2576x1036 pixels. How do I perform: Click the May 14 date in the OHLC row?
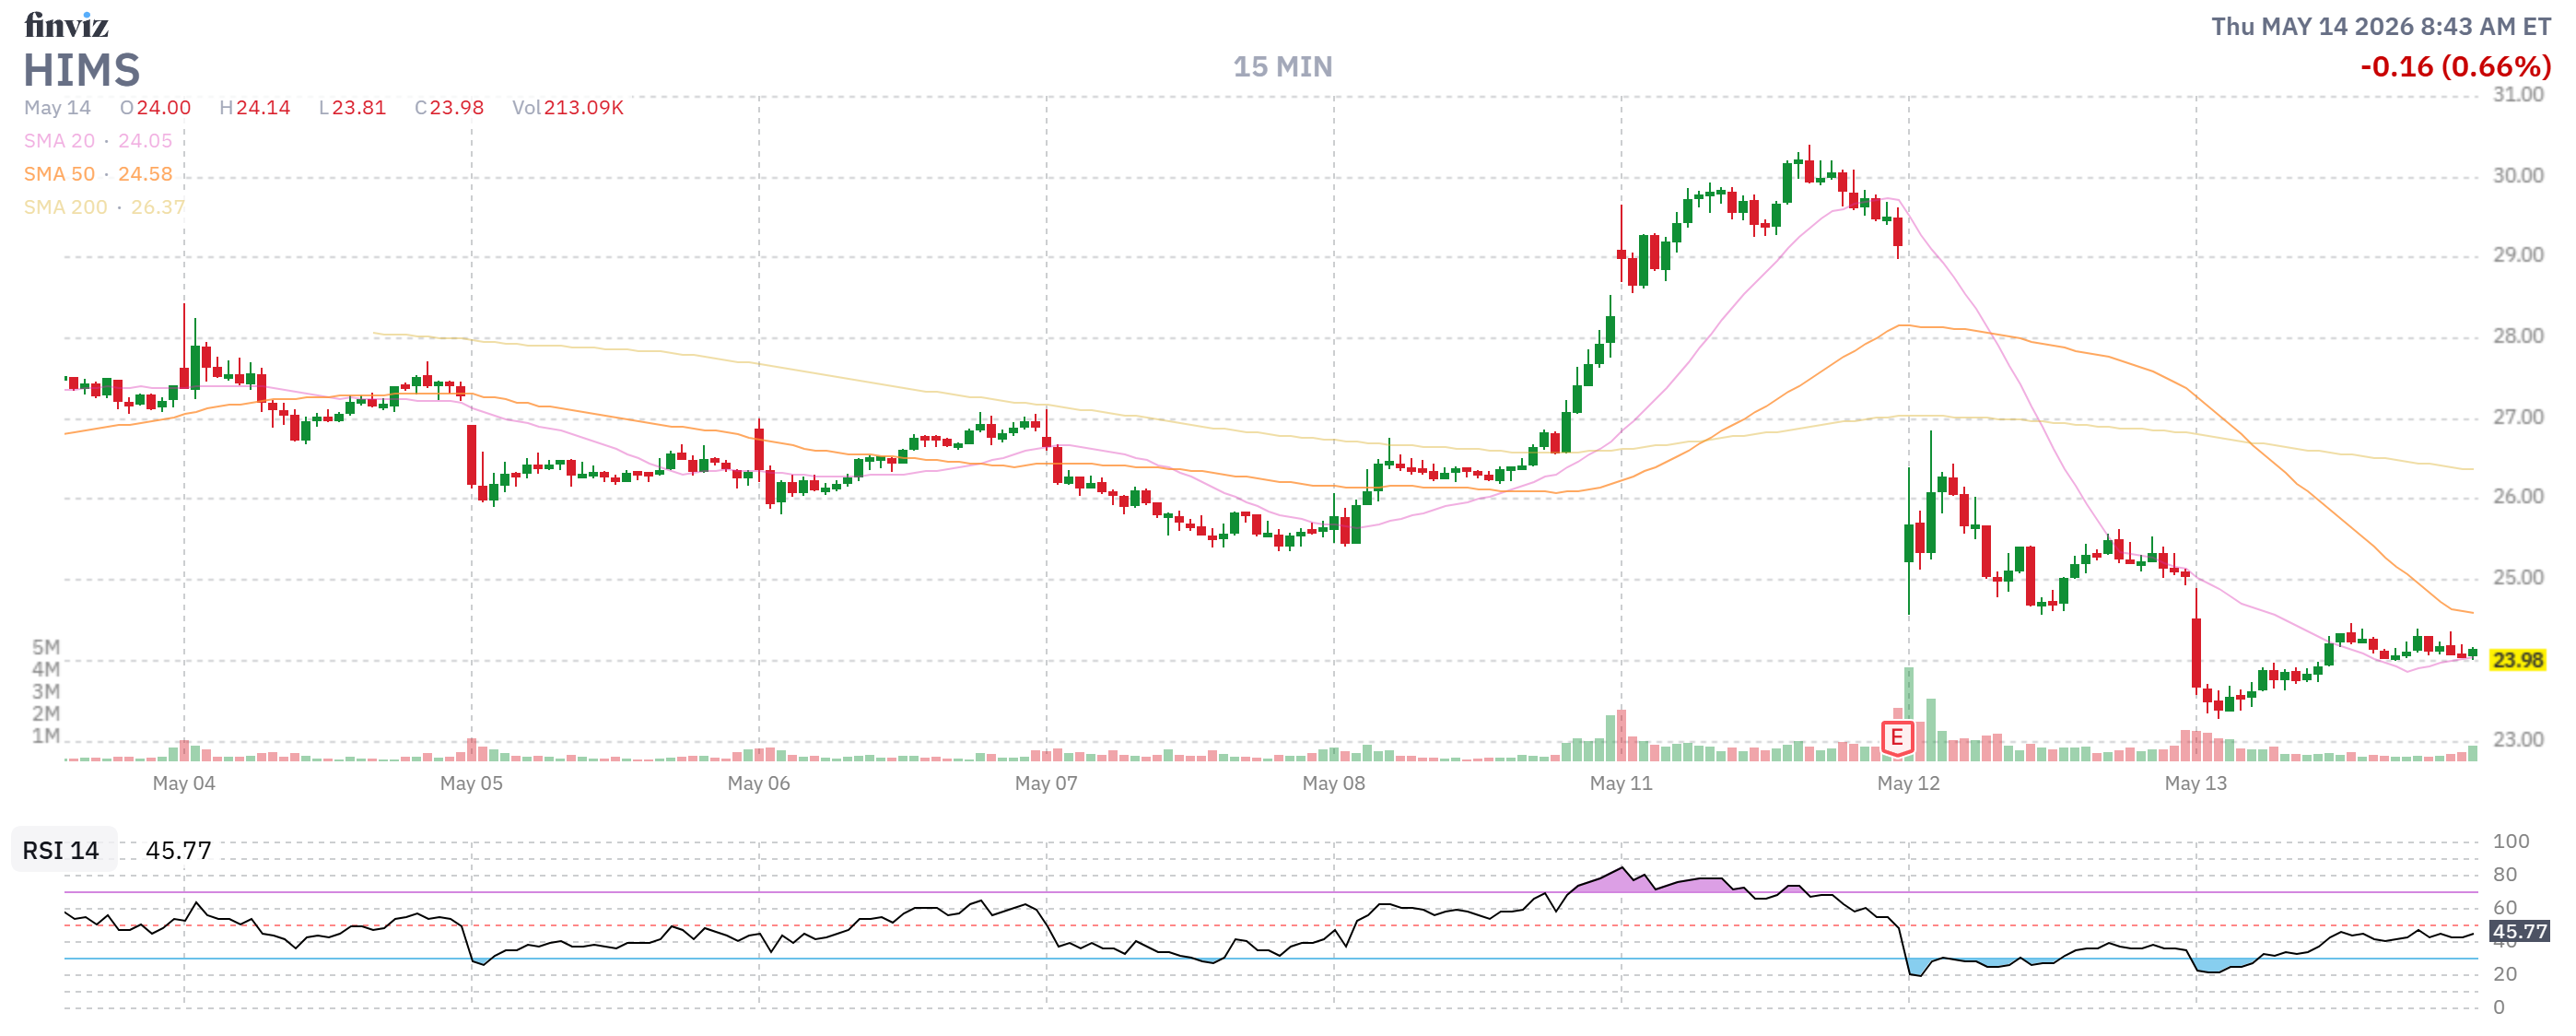pos(57,107)
